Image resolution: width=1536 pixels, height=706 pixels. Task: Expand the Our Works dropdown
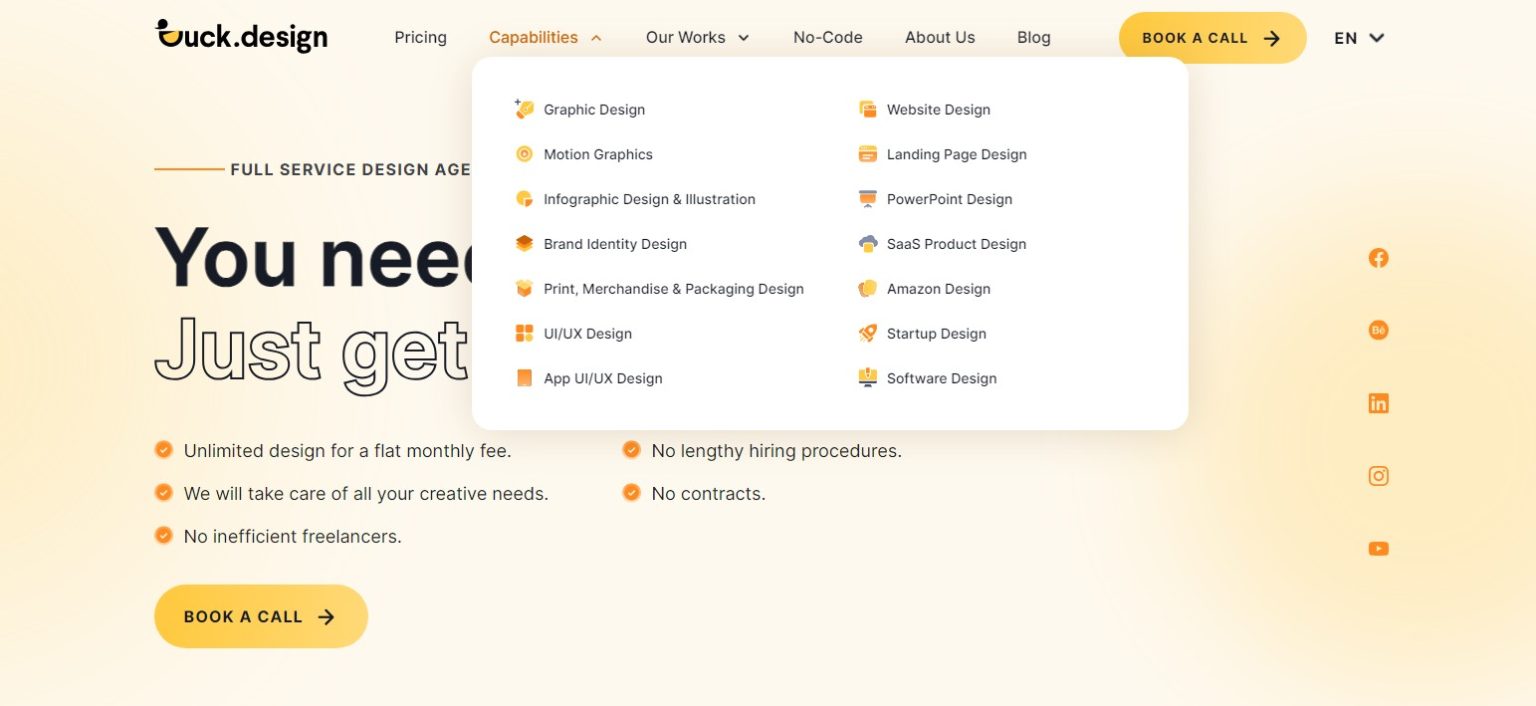coord(697,38)
